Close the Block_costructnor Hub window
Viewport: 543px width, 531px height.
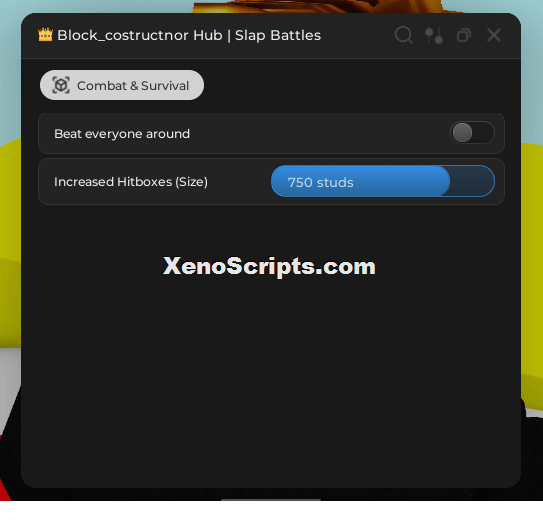(x=493, y=35)
